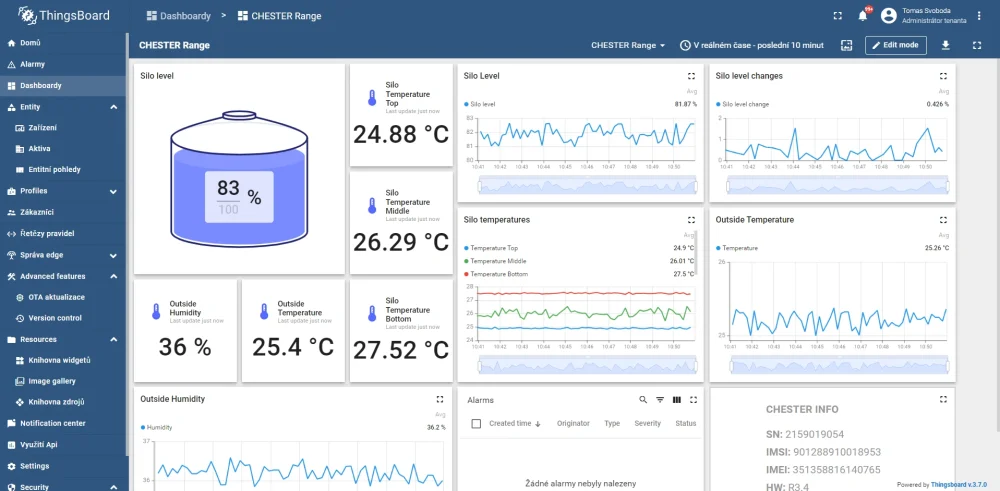This screenshot has height=491, width=1000.
Task: Click the ThingsBoard logo
Action: tap(64, 15)
